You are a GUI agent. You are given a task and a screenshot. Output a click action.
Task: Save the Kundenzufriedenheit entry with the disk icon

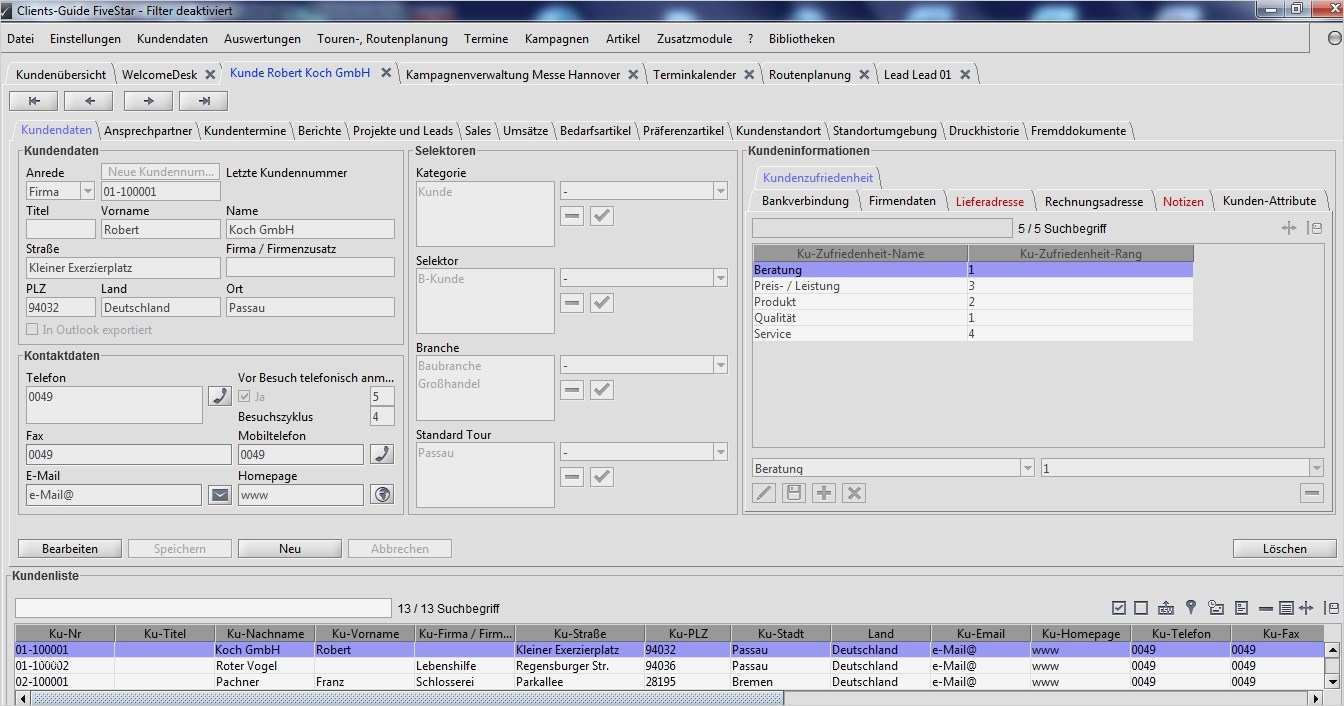click(793, 492)
